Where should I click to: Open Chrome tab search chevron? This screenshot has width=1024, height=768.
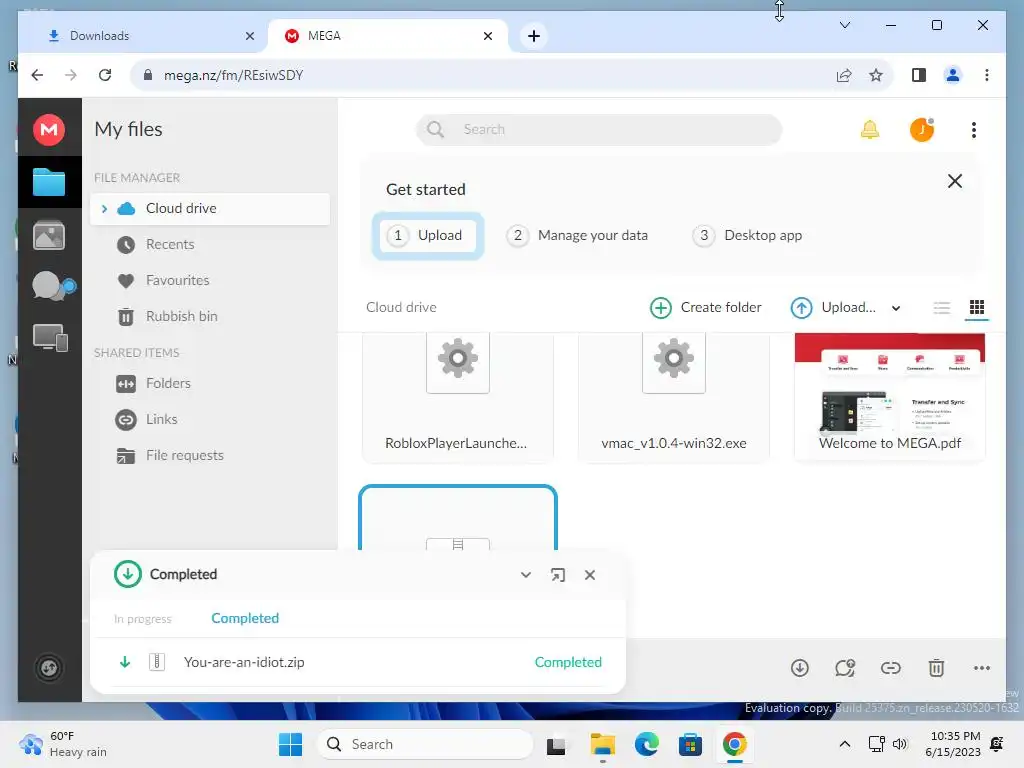pos(844,25)
